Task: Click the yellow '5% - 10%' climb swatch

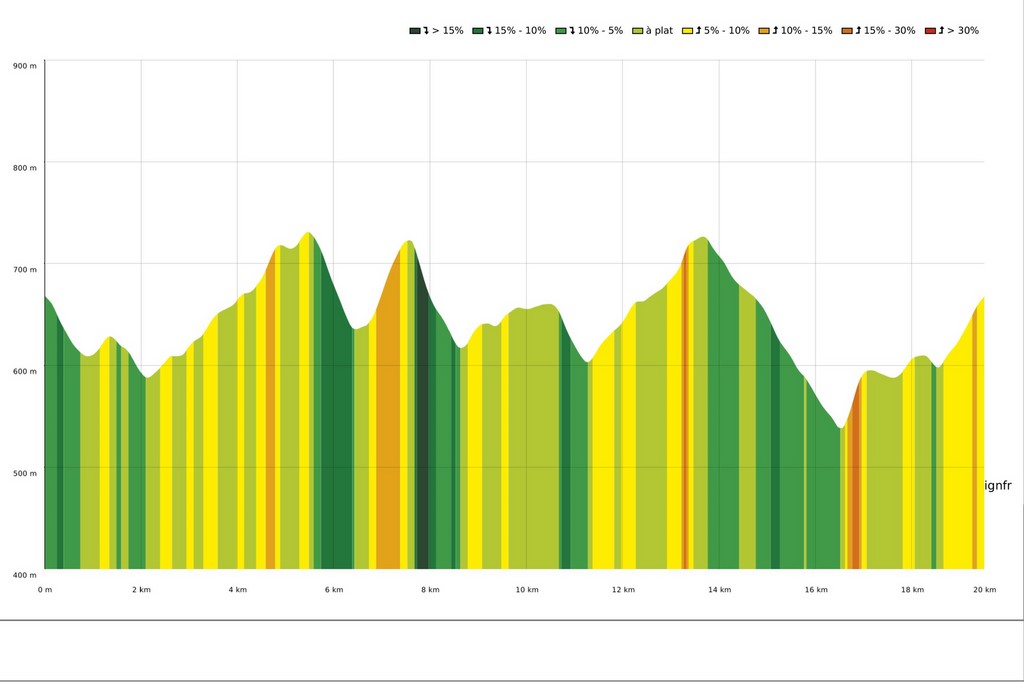Action: coord(687,31)
